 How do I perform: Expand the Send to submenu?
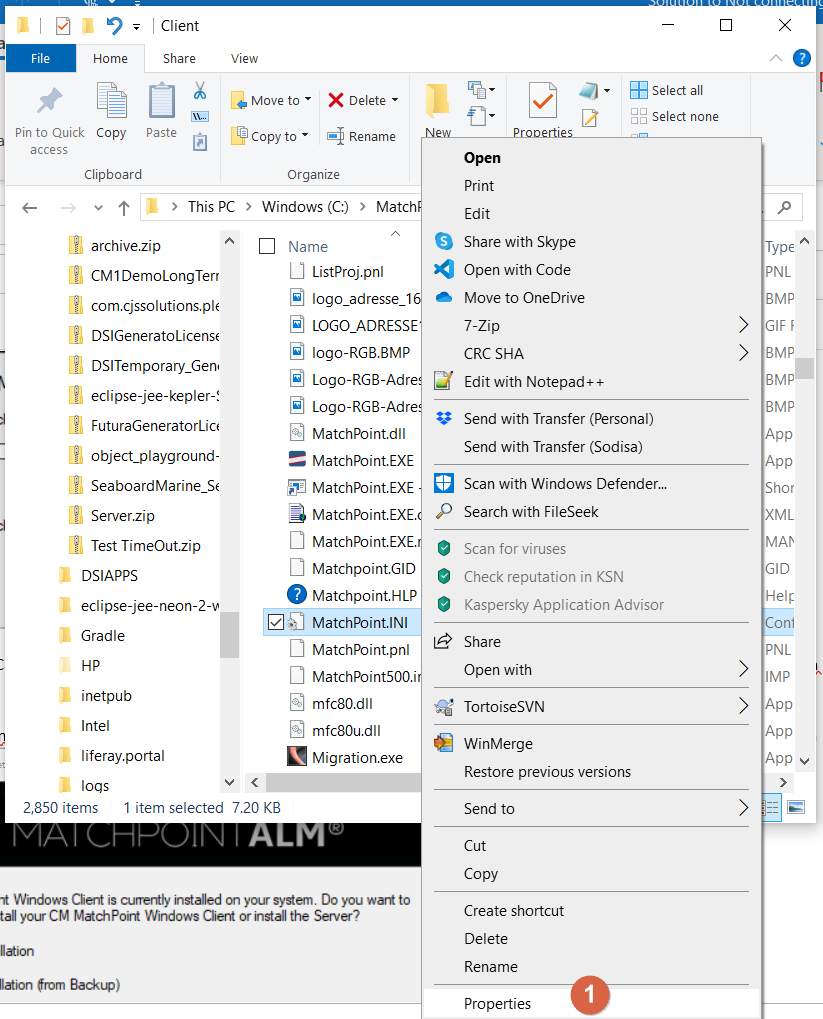click(x=743, y=808)
